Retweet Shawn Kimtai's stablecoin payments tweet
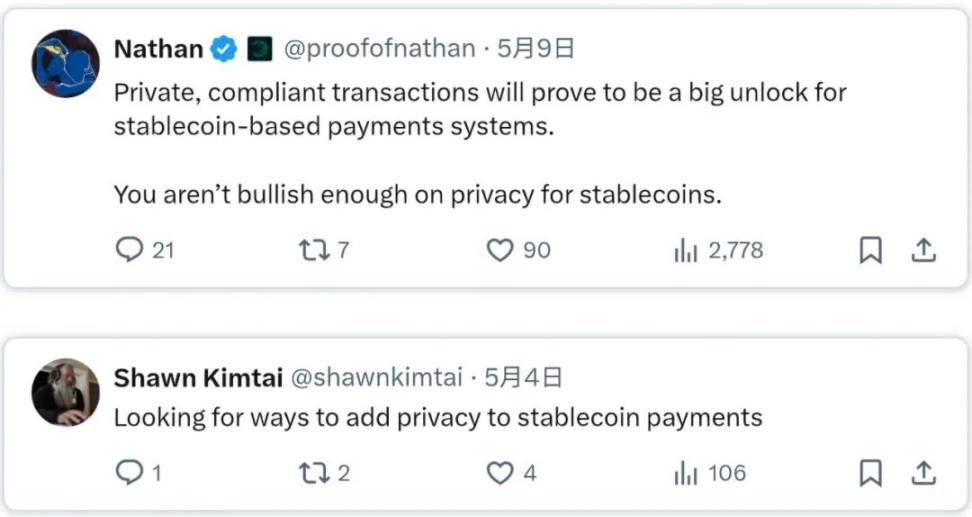Image resolution: width=972 pixels, height=517 pixels. pos(314,472)
